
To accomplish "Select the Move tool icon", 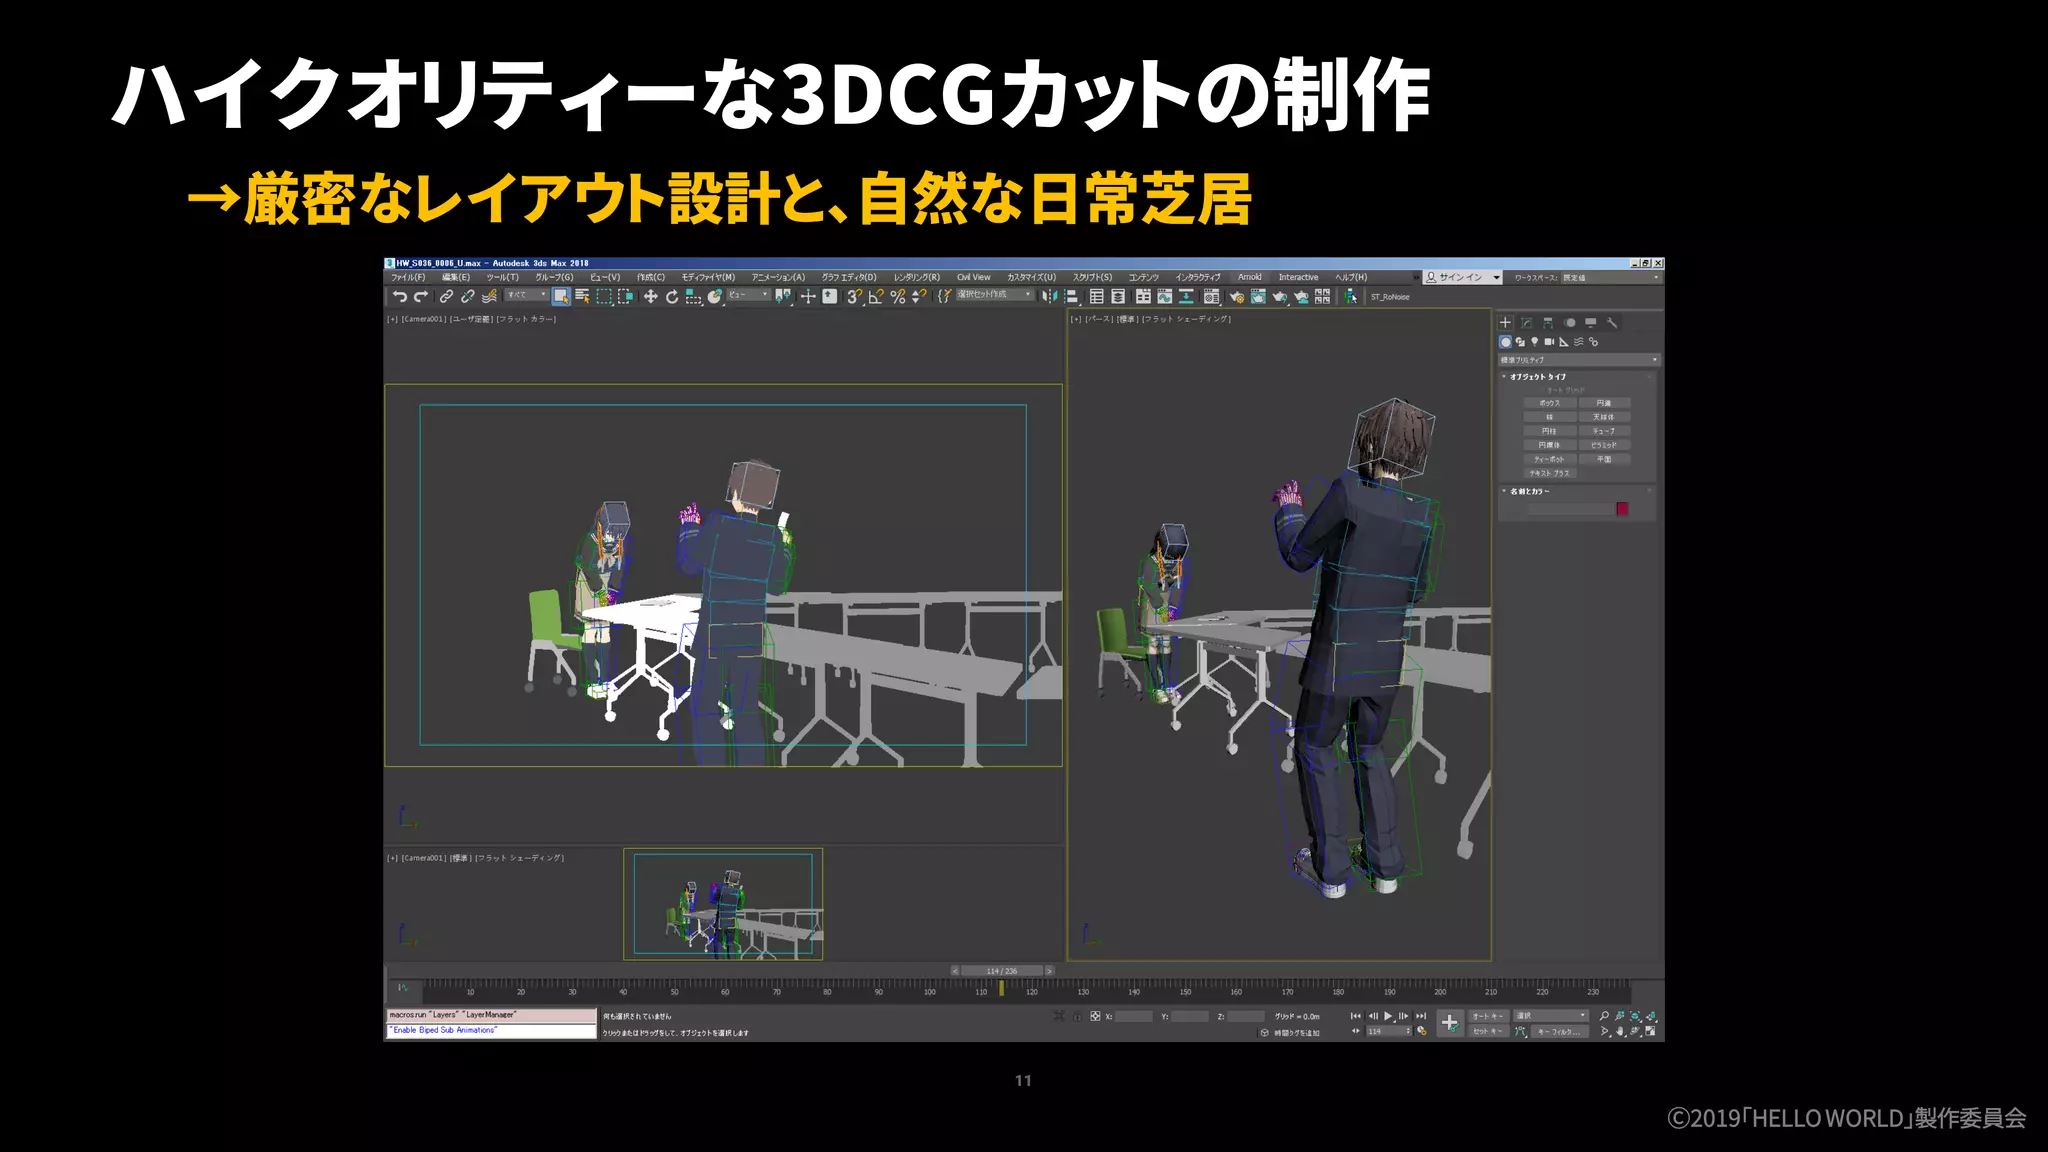I will pos(651,296).
